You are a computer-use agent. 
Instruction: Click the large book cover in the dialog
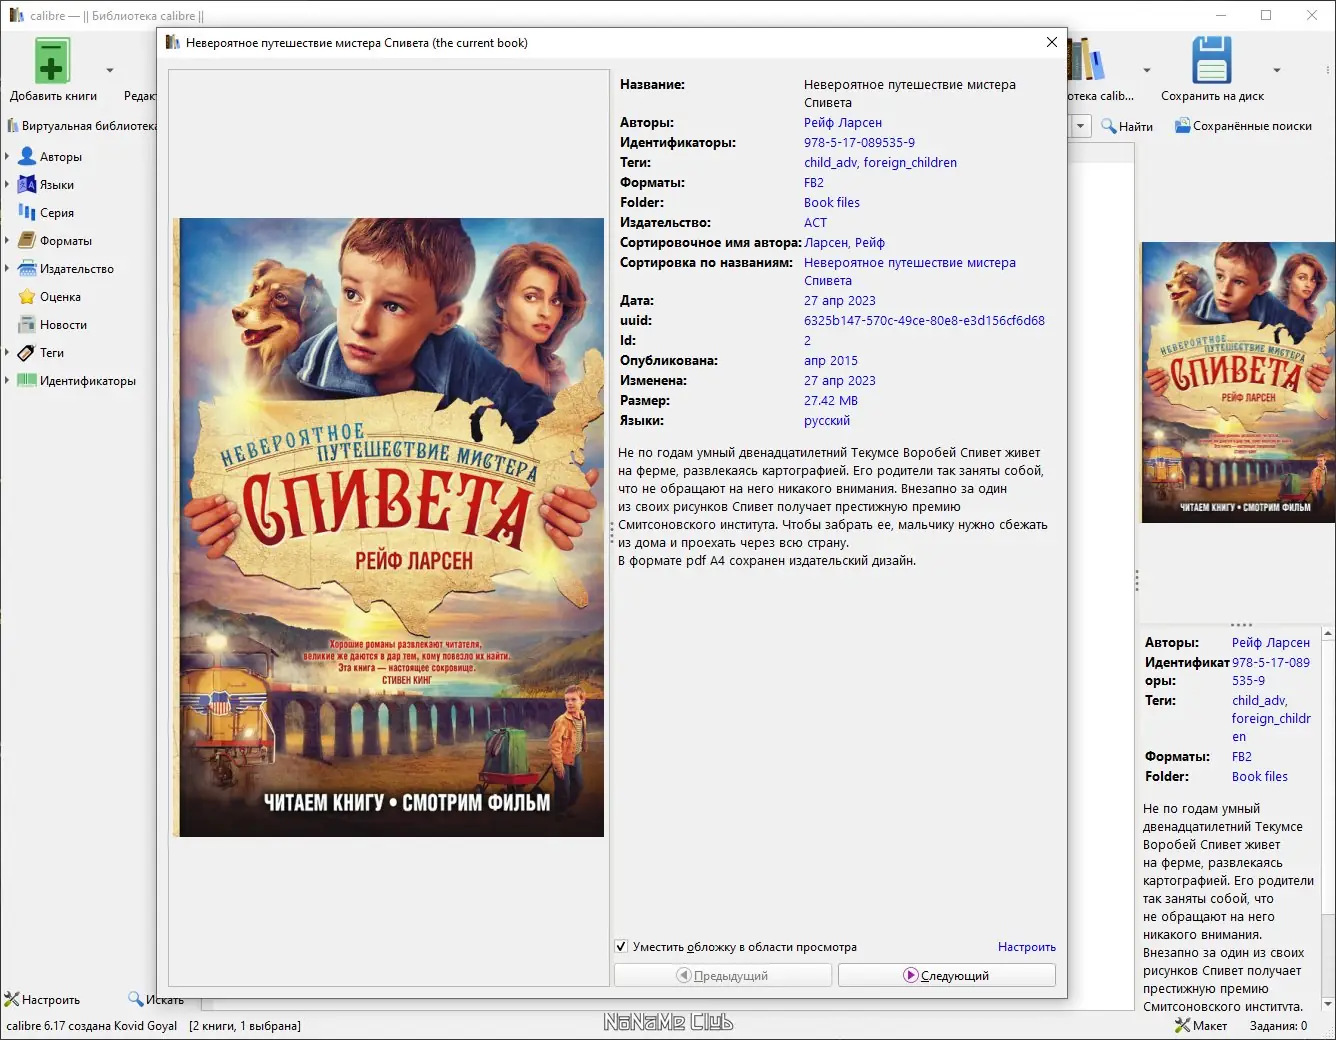tap(389, 527)
